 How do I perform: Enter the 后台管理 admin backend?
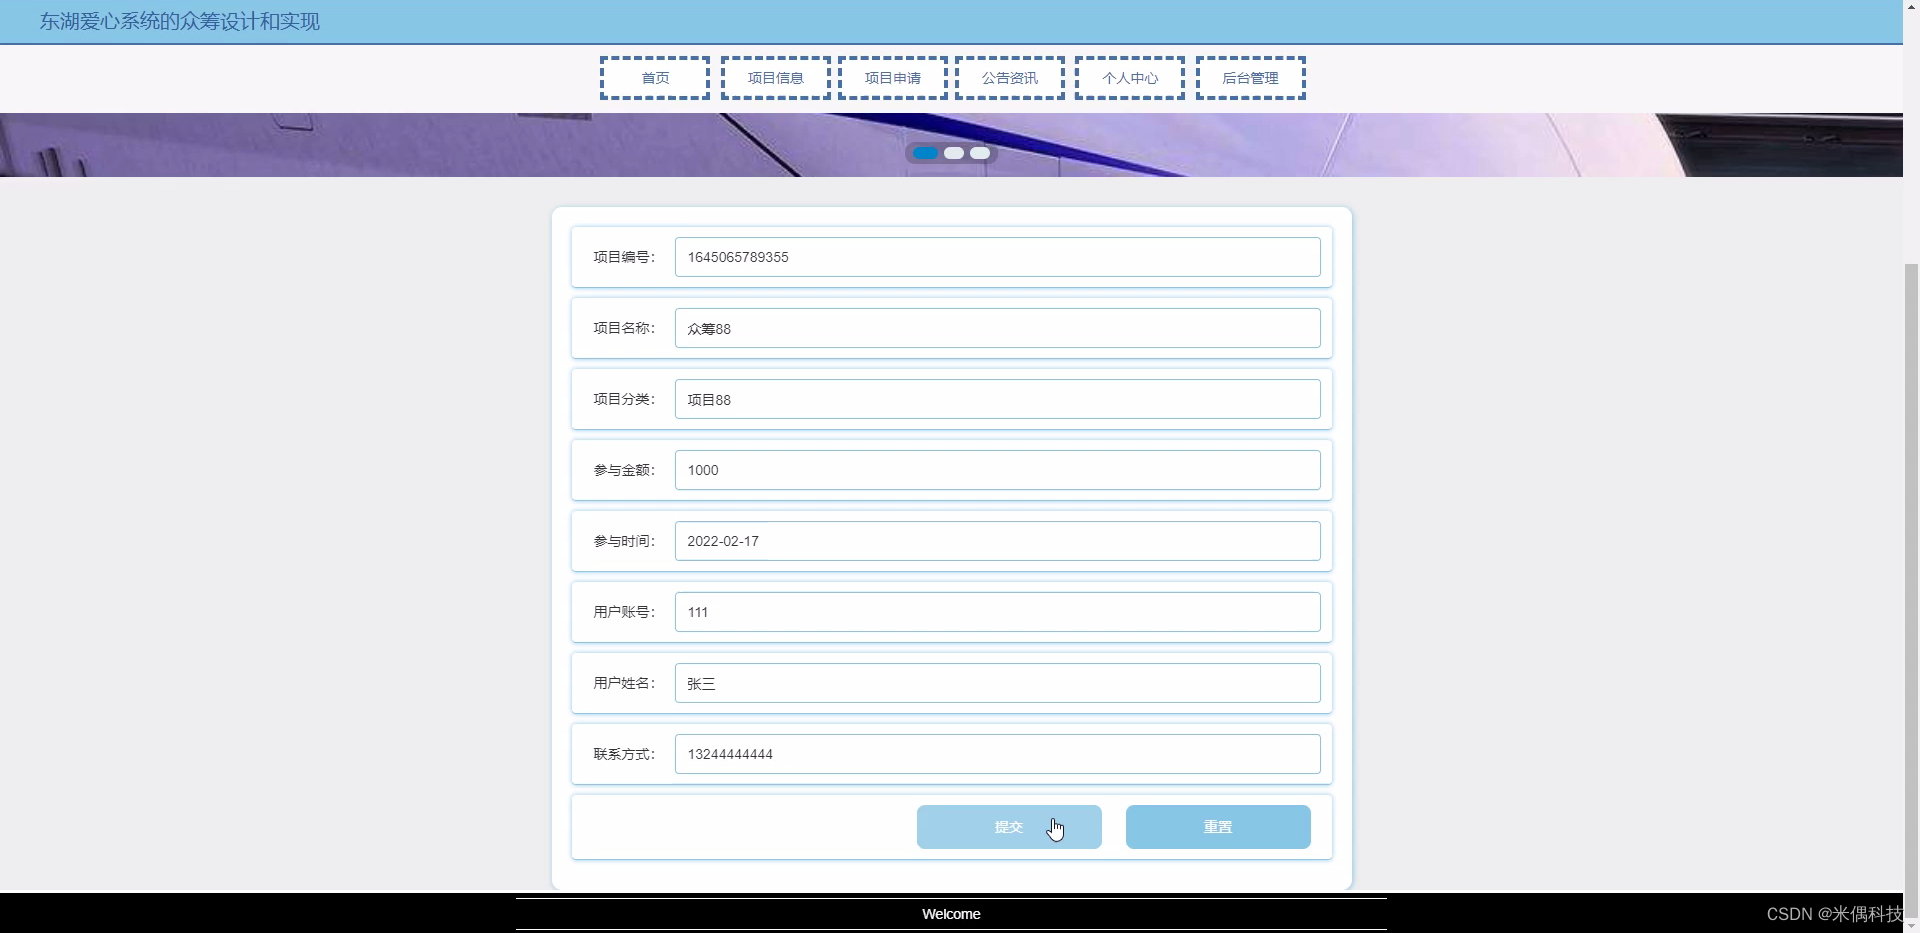pos(1250,78)
